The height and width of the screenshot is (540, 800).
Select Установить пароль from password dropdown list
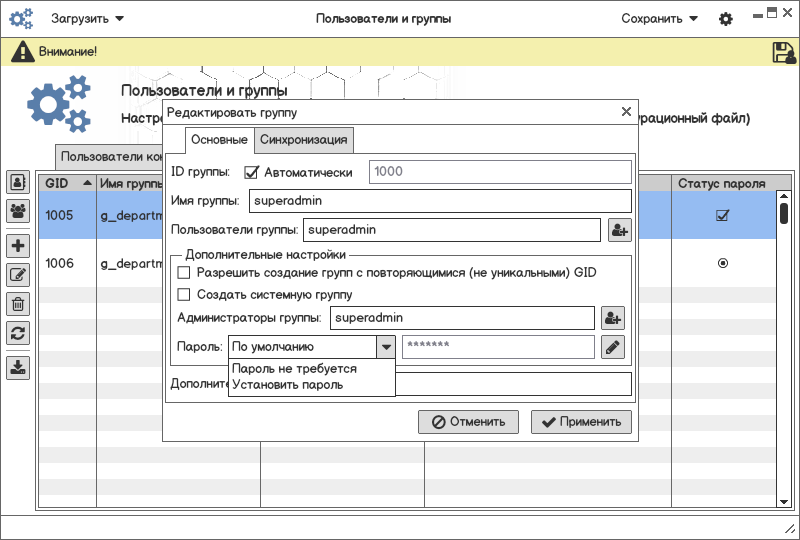pyautogui.click(x=288, y=384)
